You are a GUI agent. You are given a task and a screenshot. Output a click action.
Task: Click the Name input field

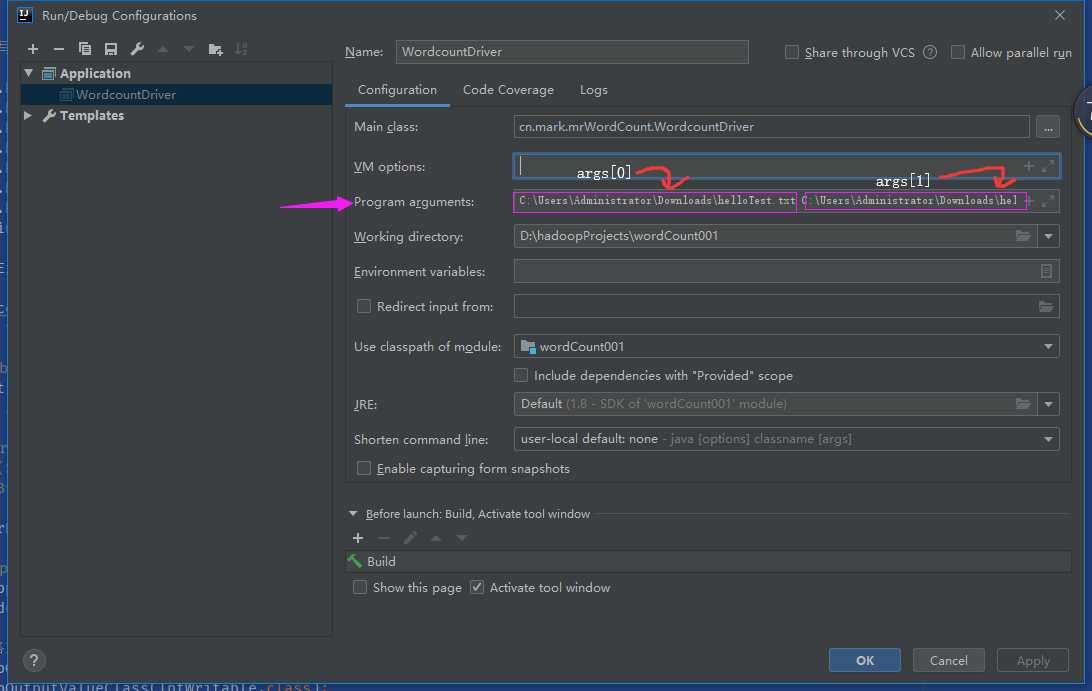click(x=572, y=52)
